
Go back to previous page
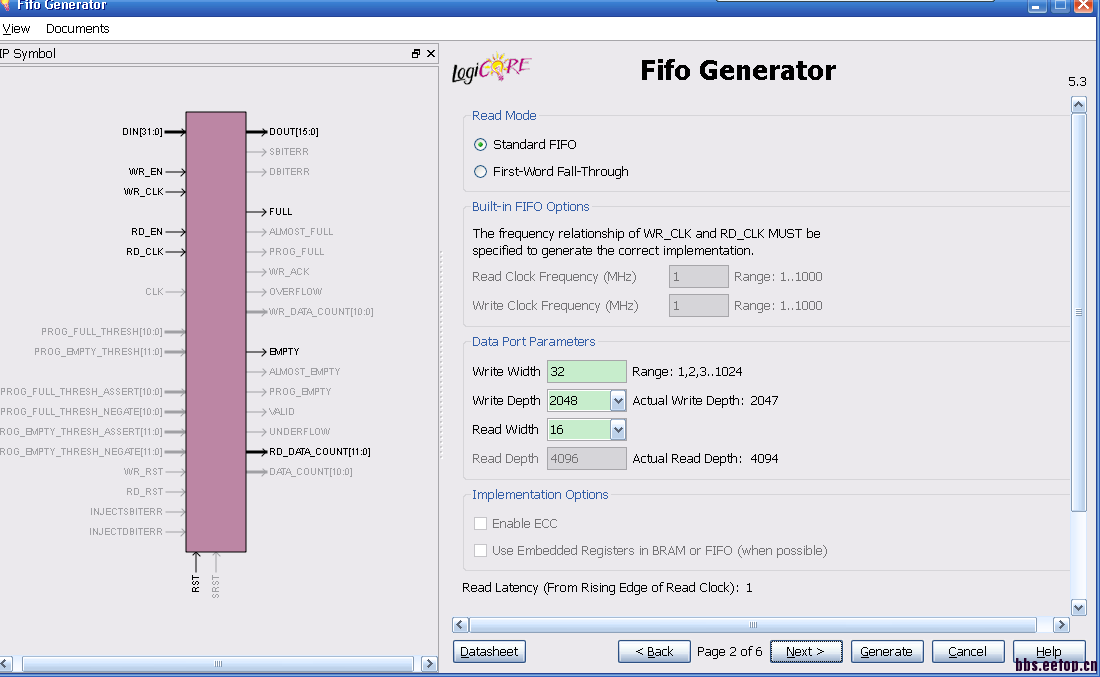(654, 652)
